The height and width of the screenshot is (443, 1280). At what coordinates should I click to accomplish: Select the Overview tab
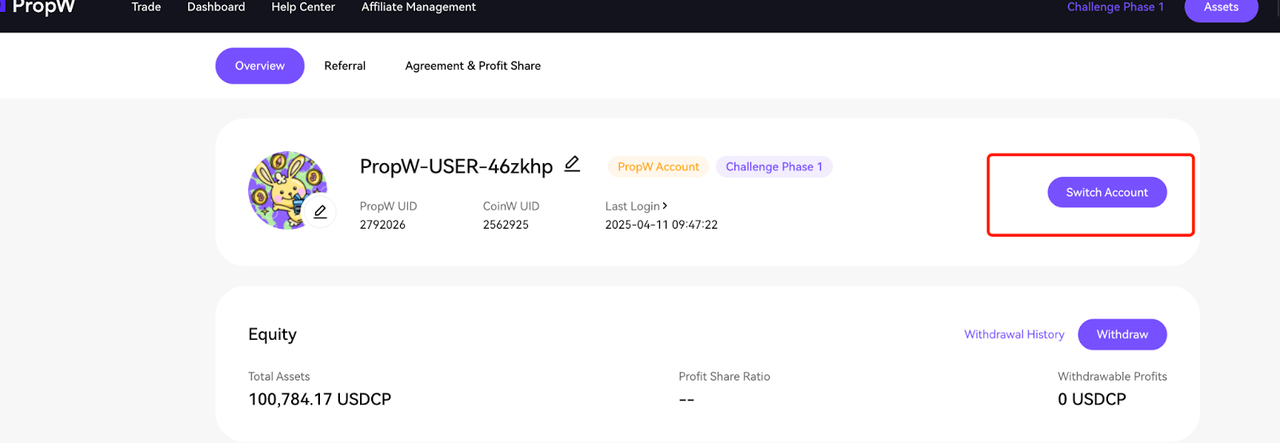[260, 66]
